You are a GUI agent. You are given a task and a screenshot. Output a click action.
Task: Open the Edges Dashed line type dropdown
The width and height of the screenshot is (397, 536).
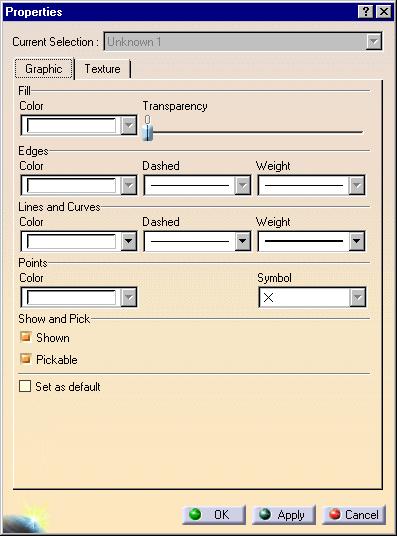(x=243, y=186)
